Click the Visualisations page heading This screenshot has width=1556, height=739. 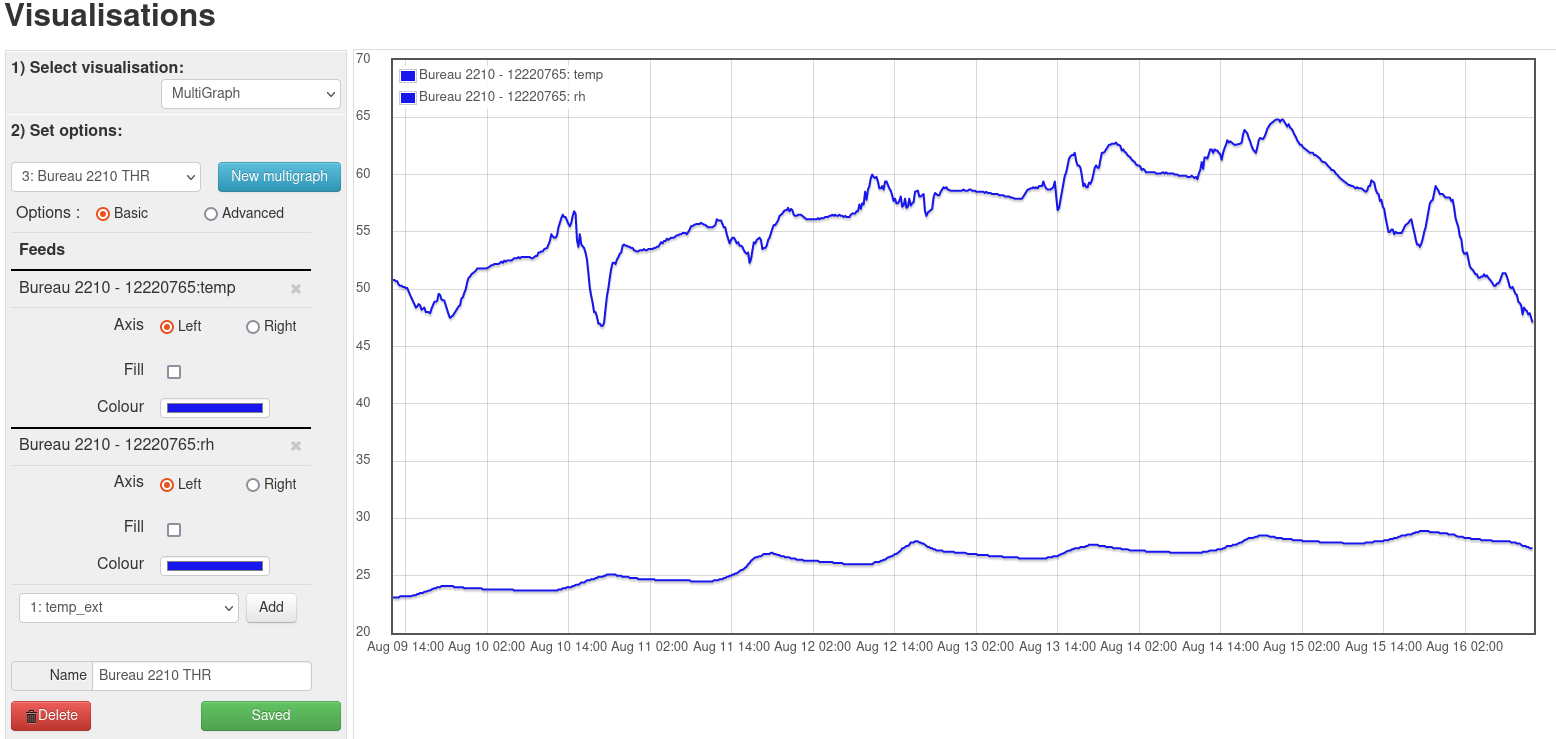coord(110,15)
